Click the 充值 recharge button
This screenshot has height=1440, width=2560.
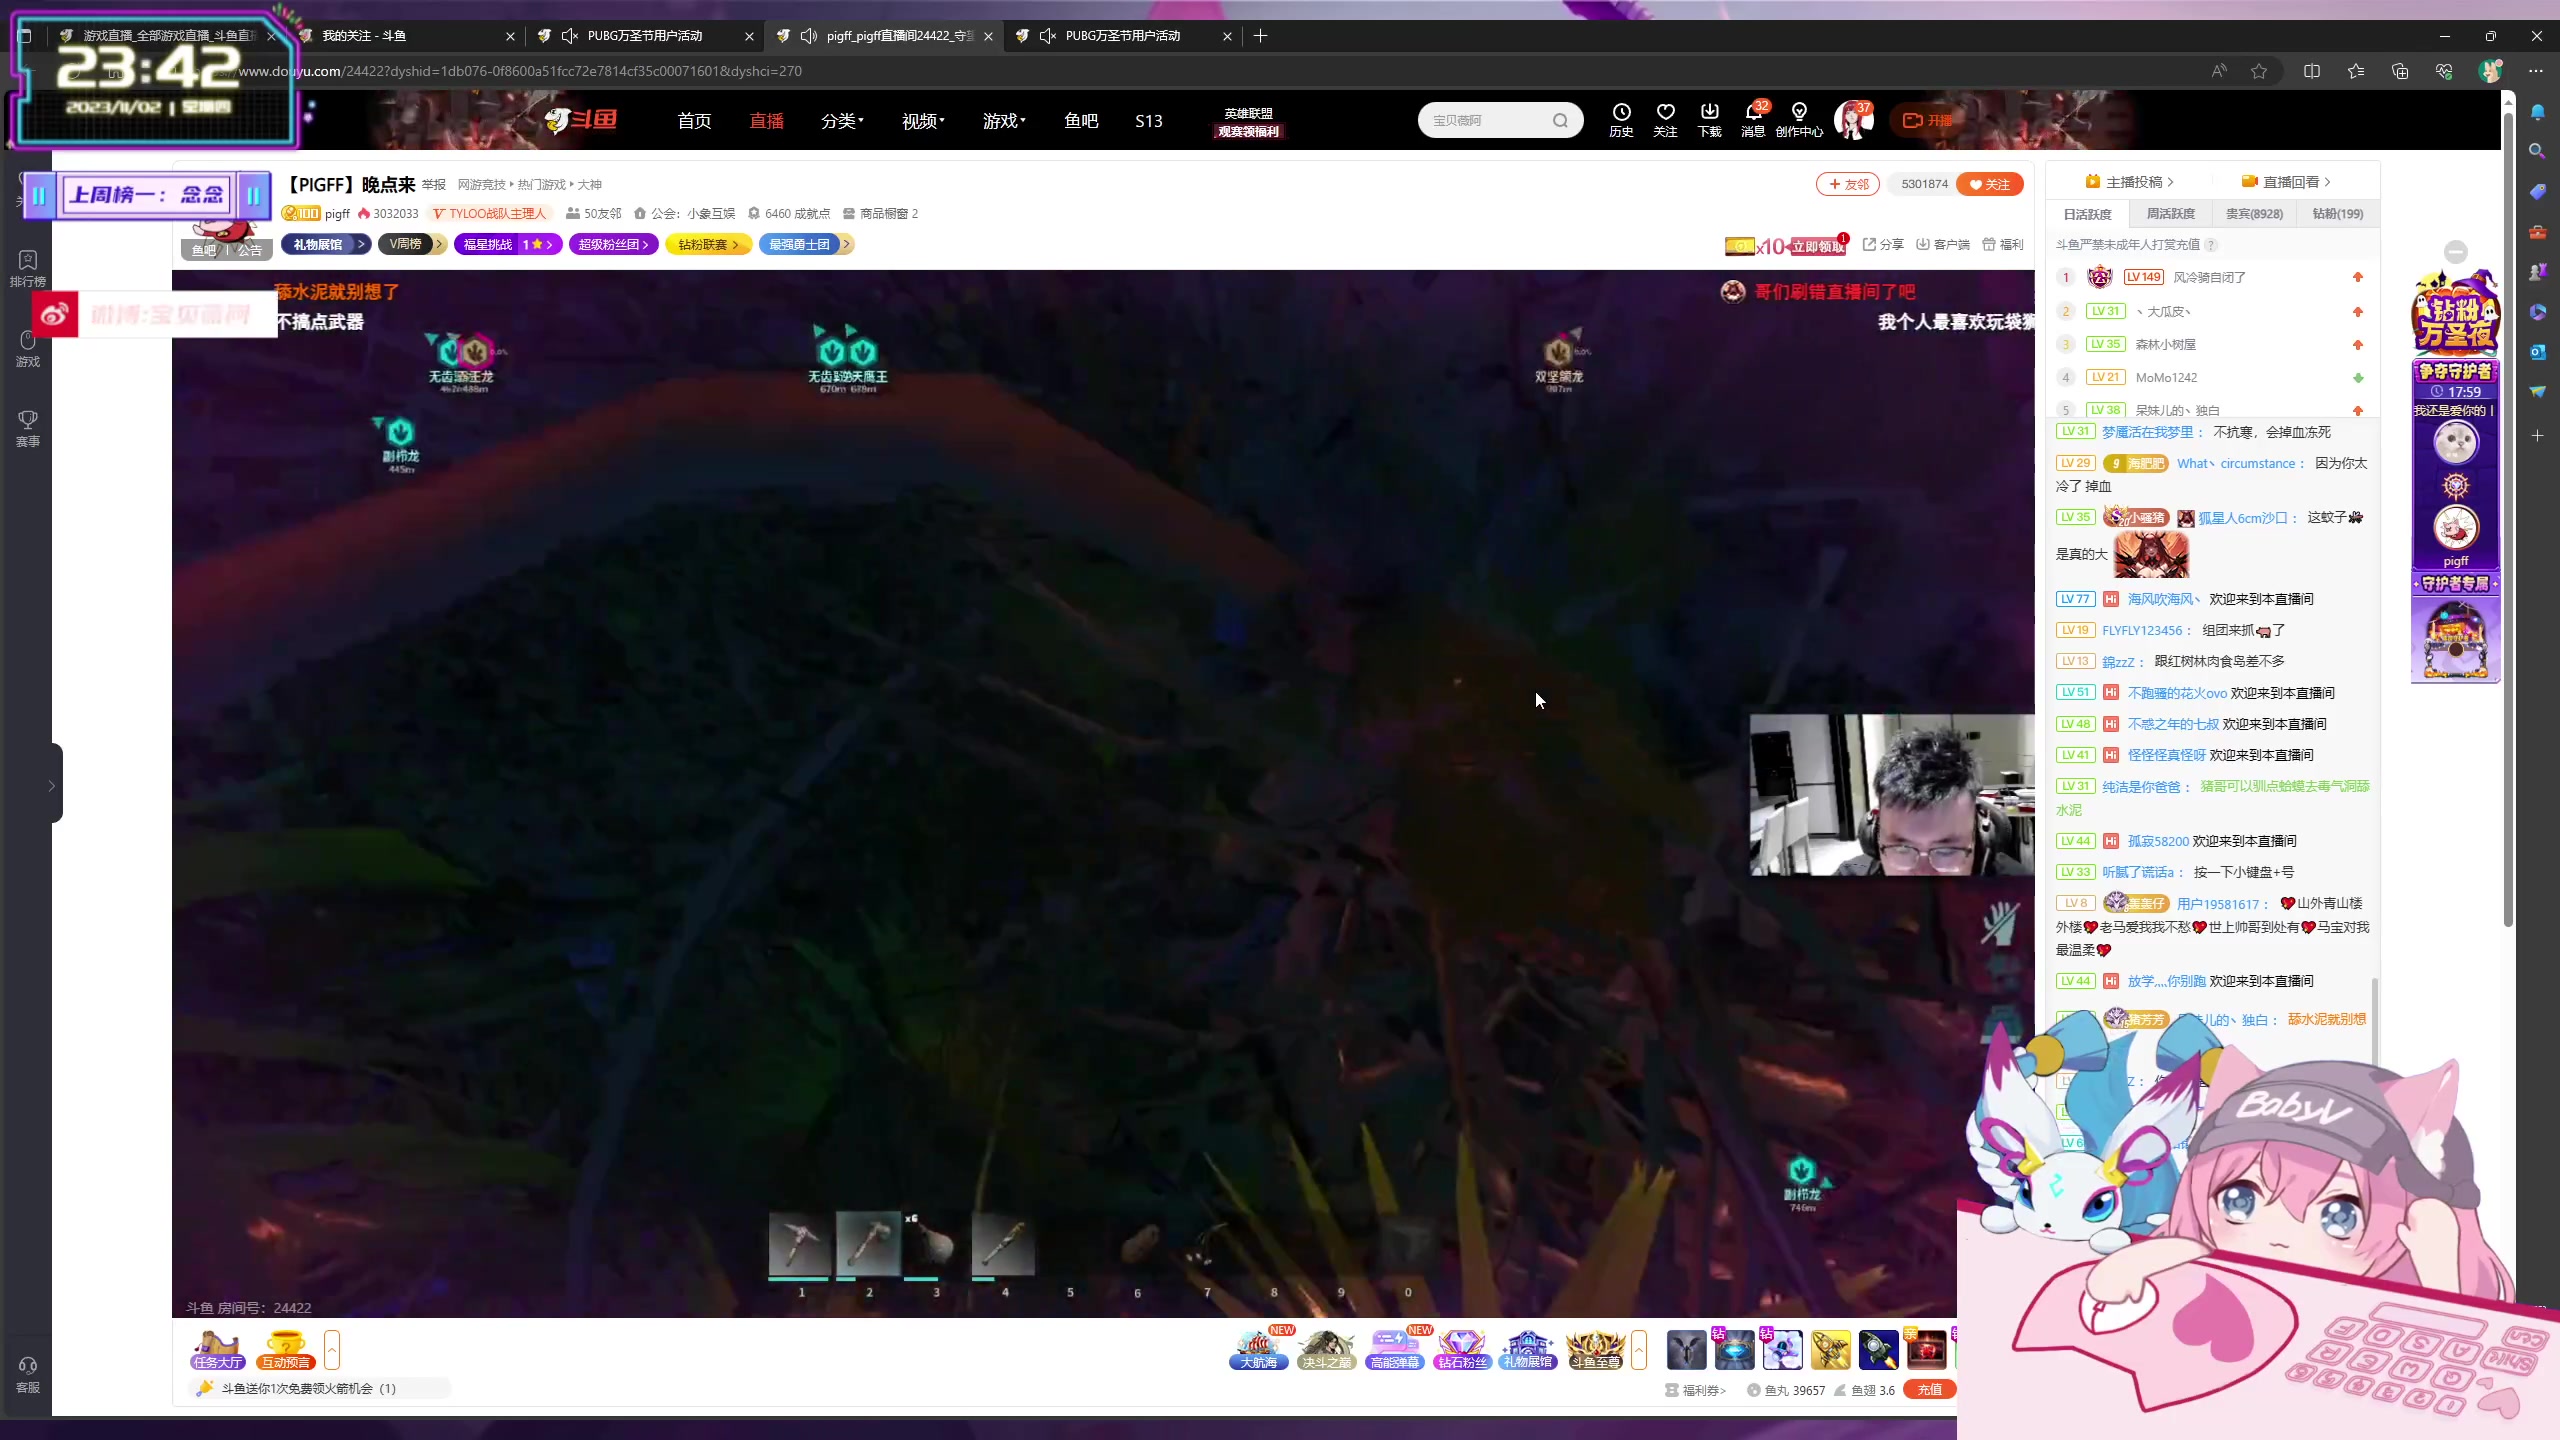(1930, 1389)
